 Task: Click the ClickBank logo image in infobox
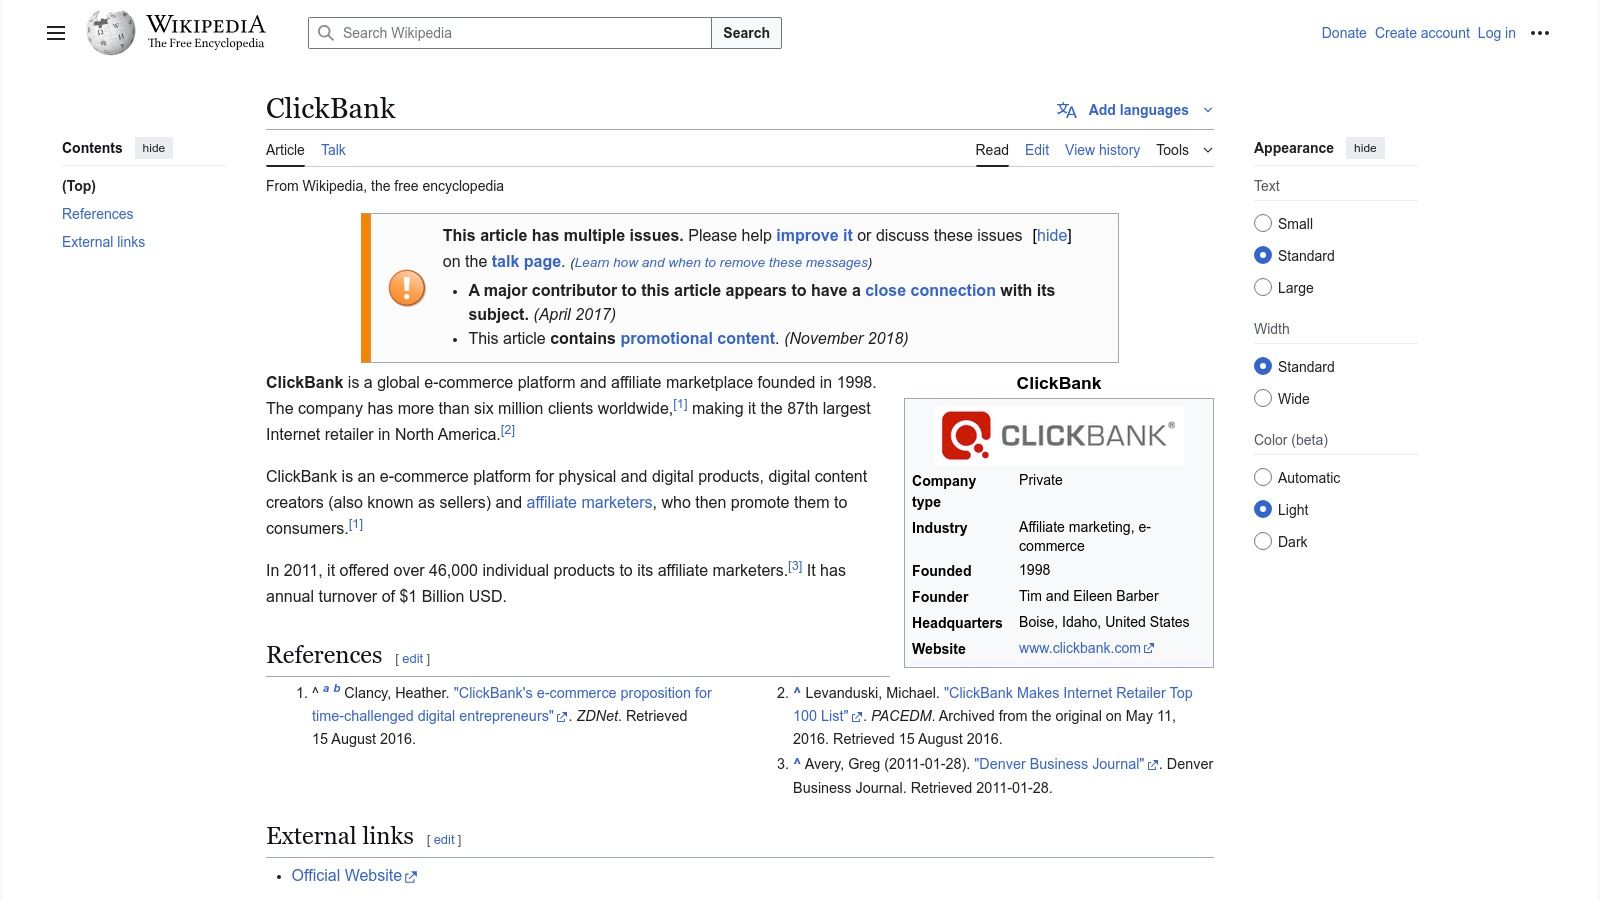click(x=1059, y=435)
